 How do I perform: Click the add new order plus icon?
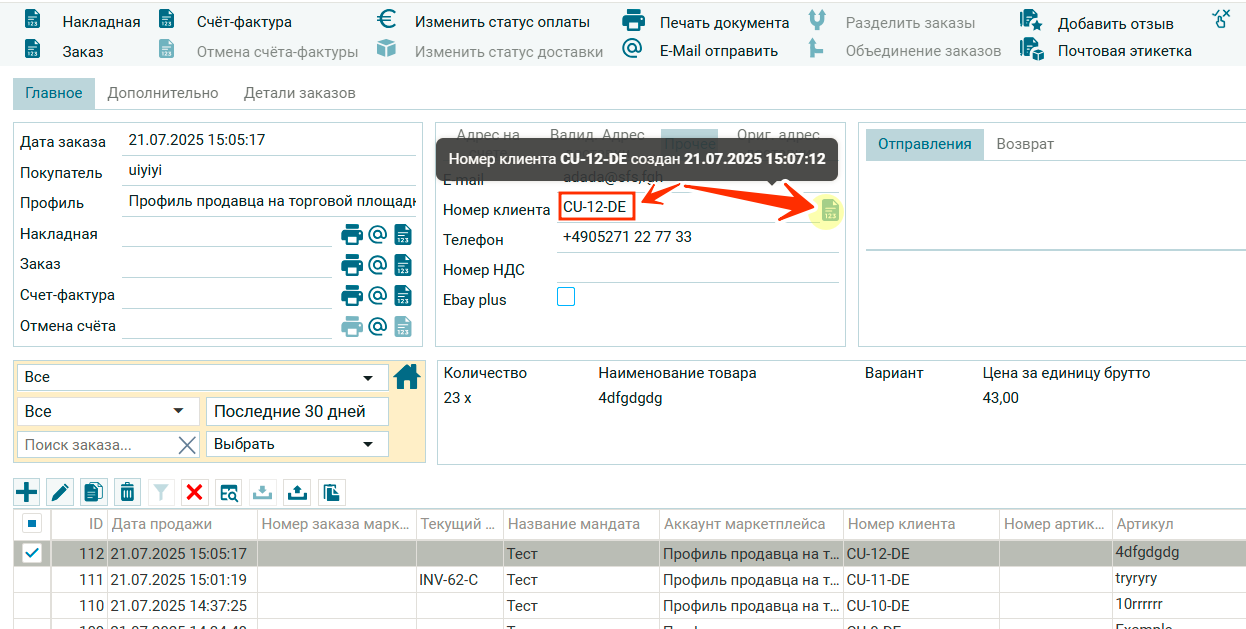(x=27, y=491)
